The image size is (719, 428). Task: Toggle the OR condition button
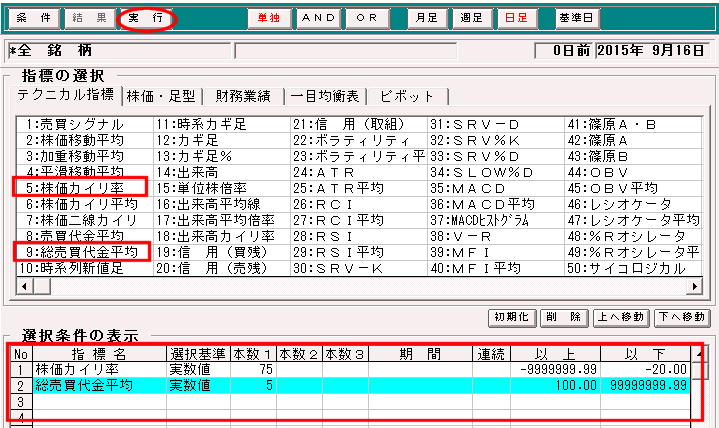(367, 18)
